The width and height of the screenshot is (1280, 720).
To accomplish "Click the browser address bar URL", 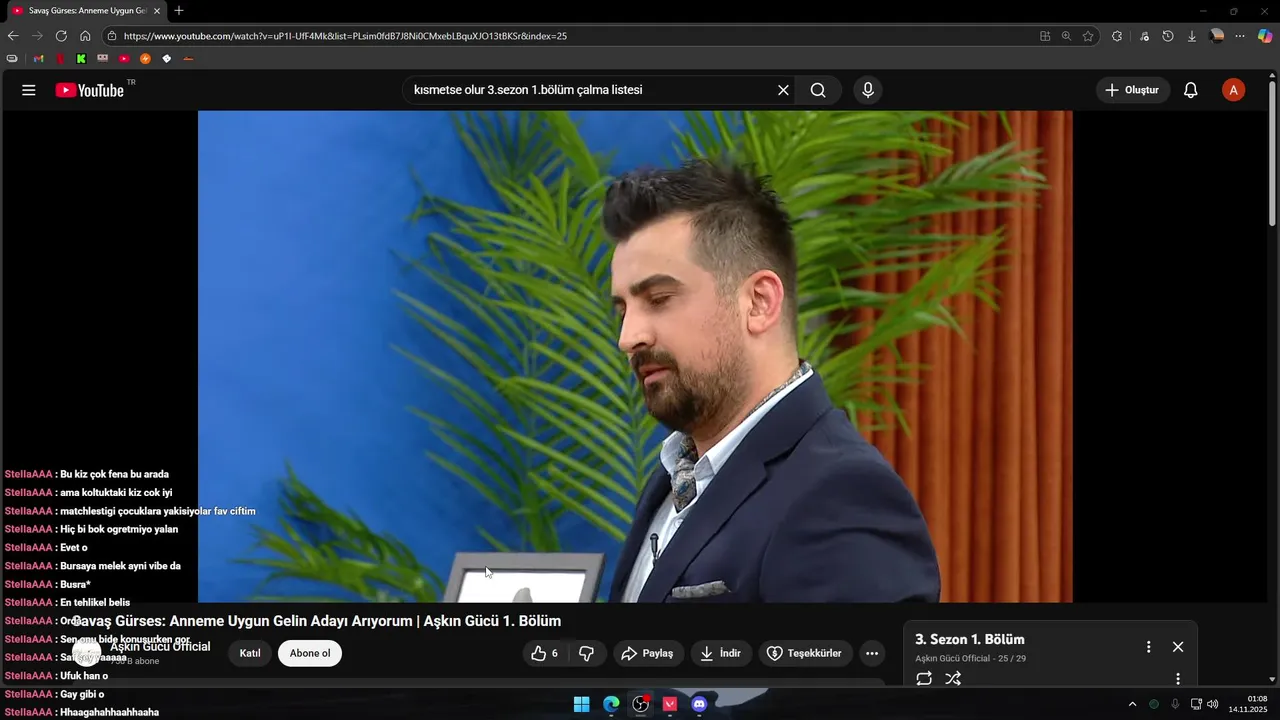I will pyautogui.click(x=345, y=36).
